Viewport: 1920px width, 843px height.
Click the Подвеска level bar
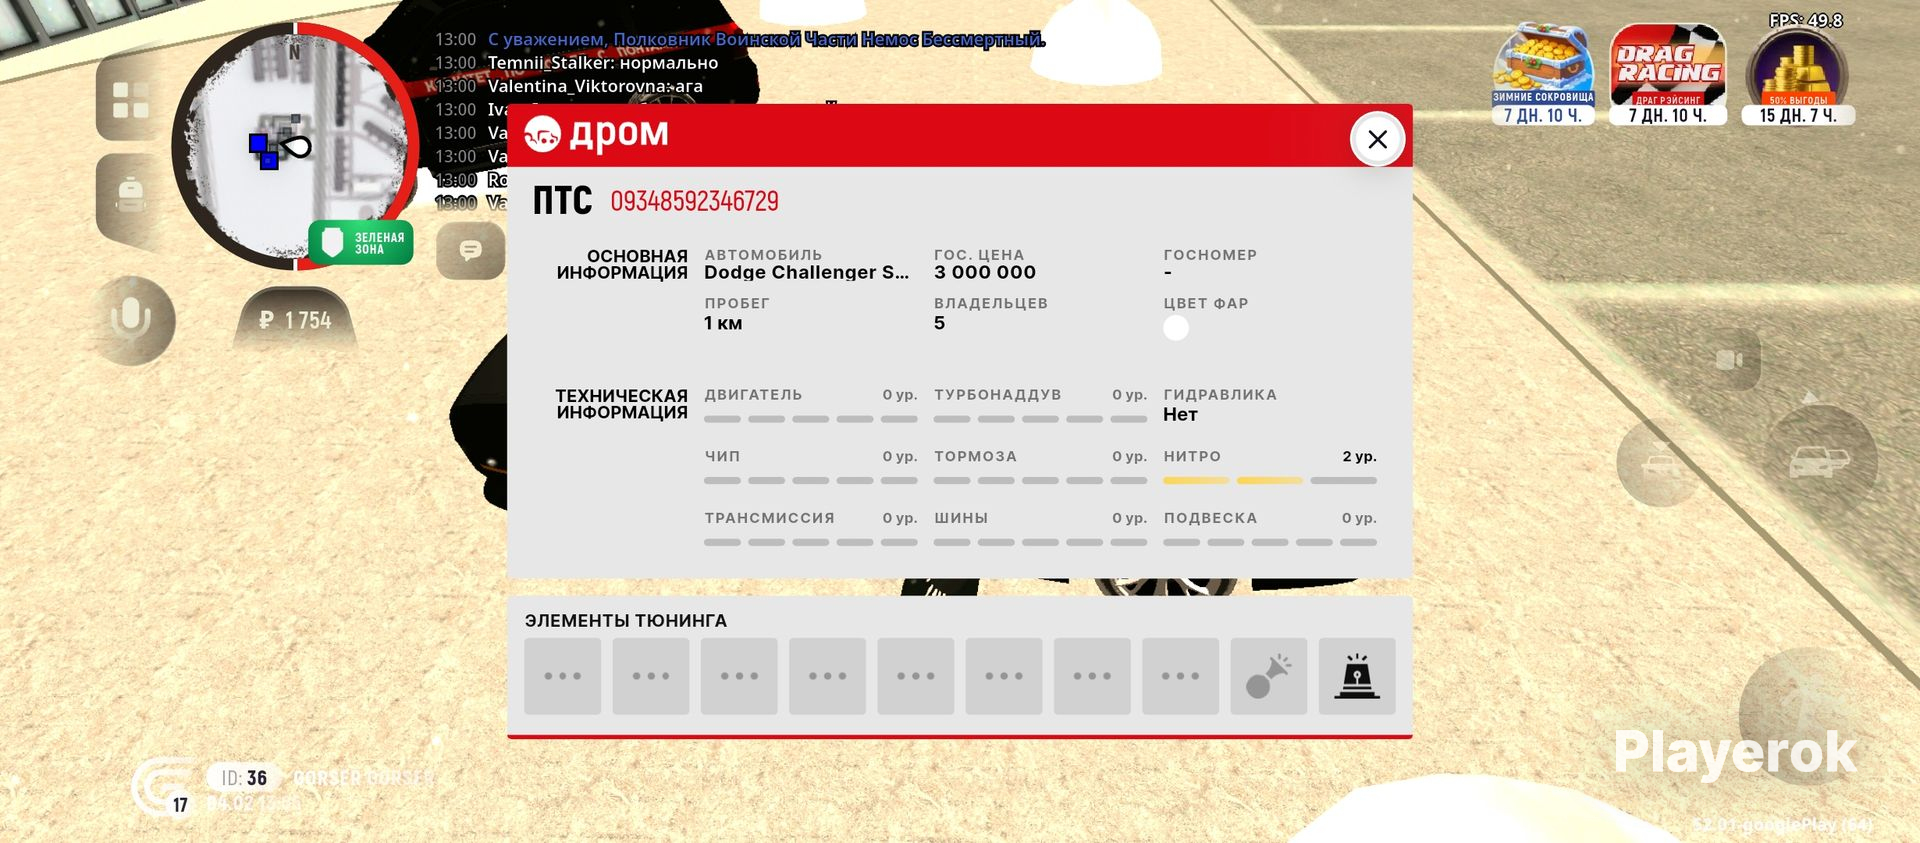[x=1270, y=542]
